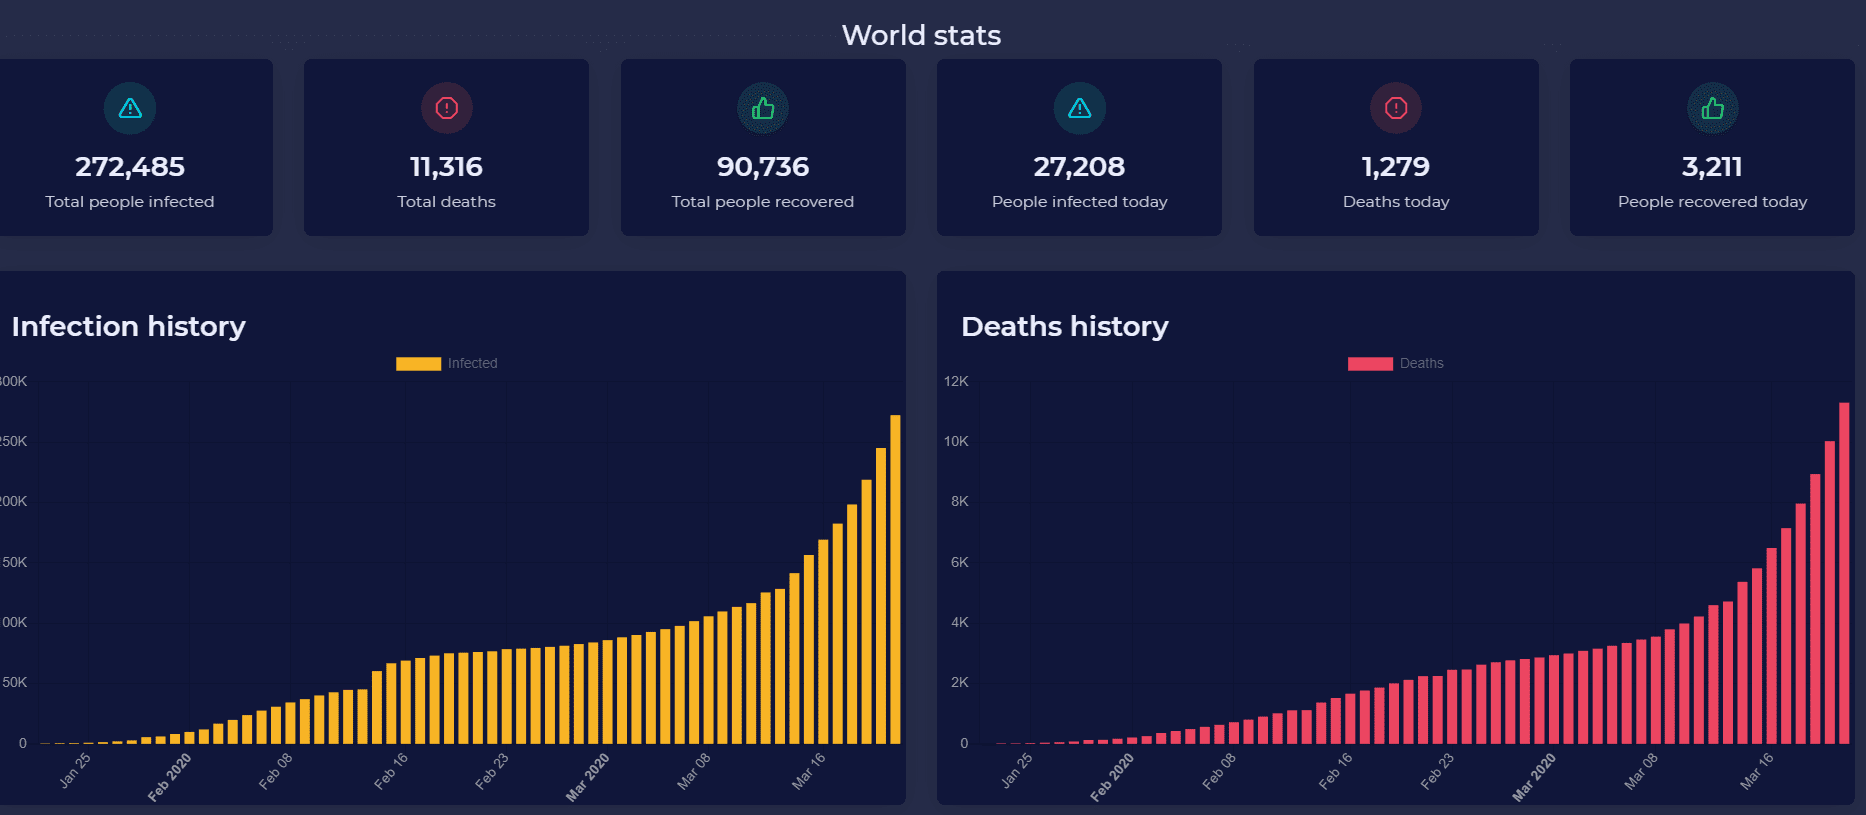Select the 90,736 total recovered value
The width and height of the screenshot is (1866, 815).
click(763, 167)
